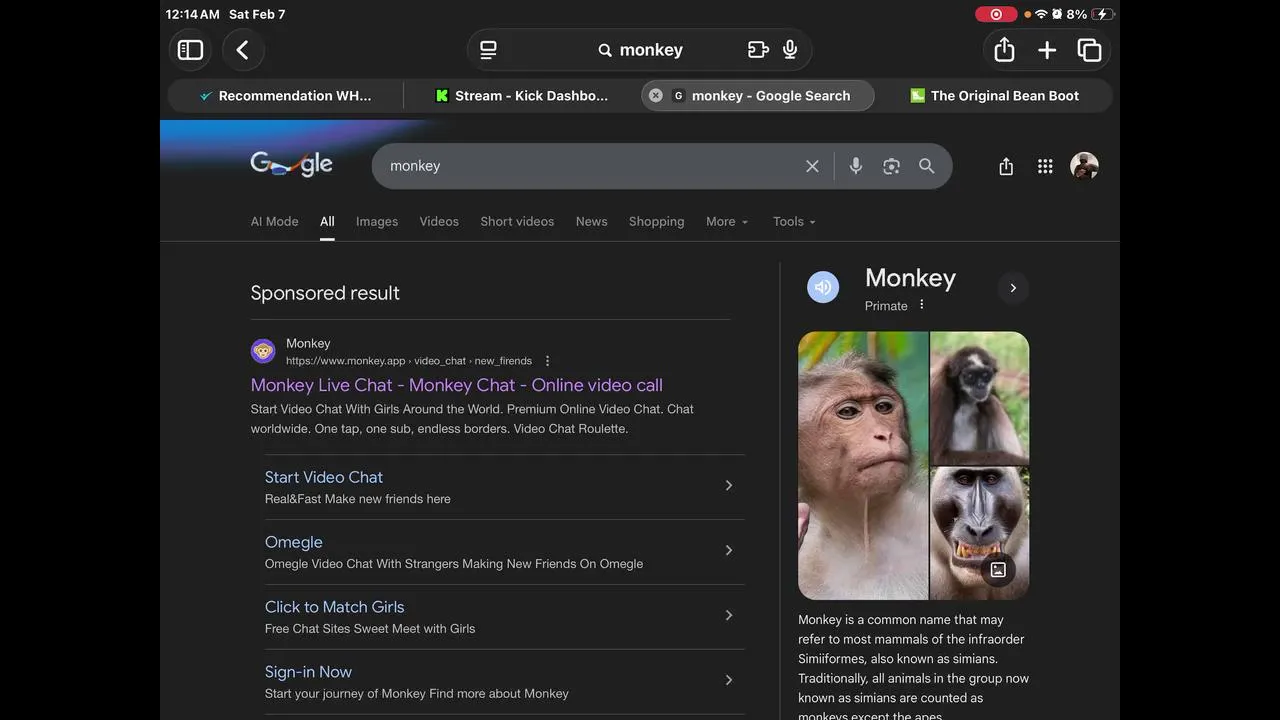Click the monkey.app URL text
Image resolution: width=1280 pixels, height=720 pixels.
409,361
